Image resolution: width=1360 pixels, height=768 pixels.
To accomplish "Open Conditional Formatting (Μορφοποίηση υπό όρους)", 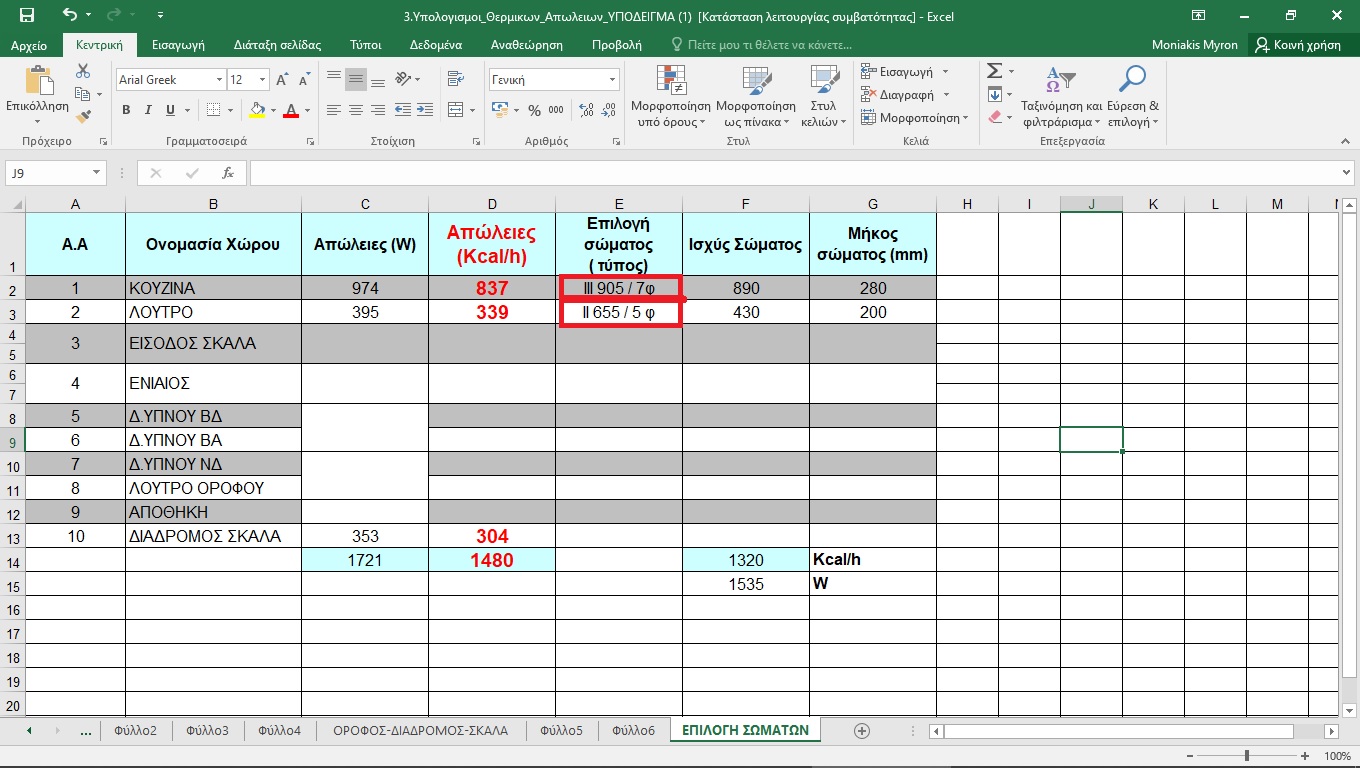I will pos(670,97).
